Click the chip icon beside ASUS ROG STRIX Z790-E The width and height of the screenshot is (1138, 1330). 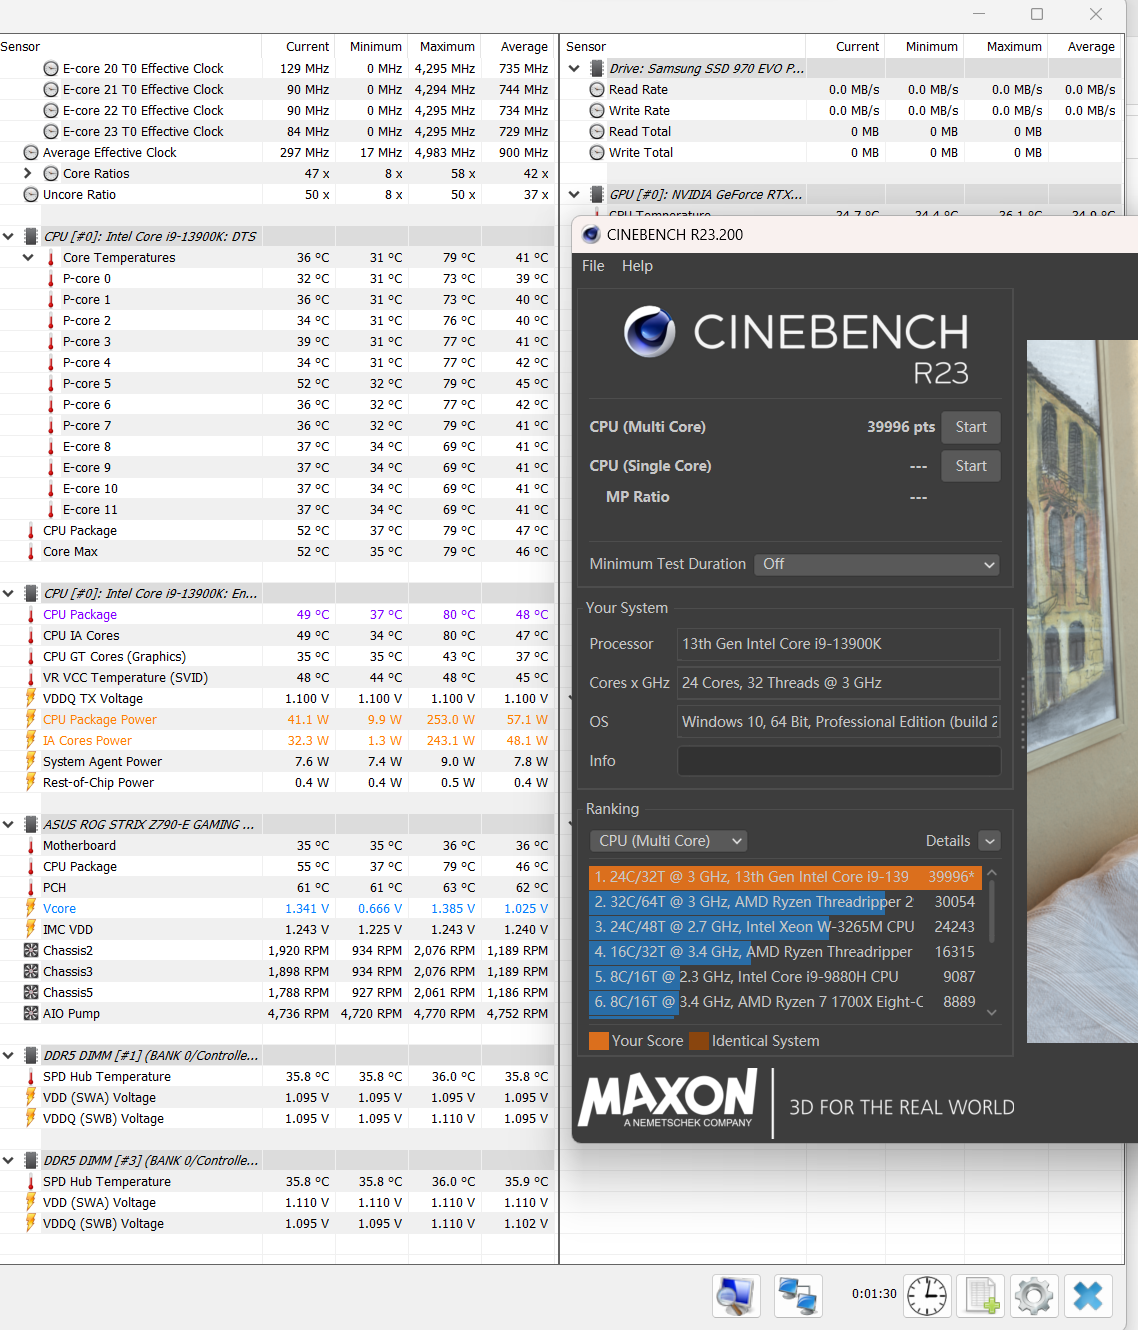(31, 825)
